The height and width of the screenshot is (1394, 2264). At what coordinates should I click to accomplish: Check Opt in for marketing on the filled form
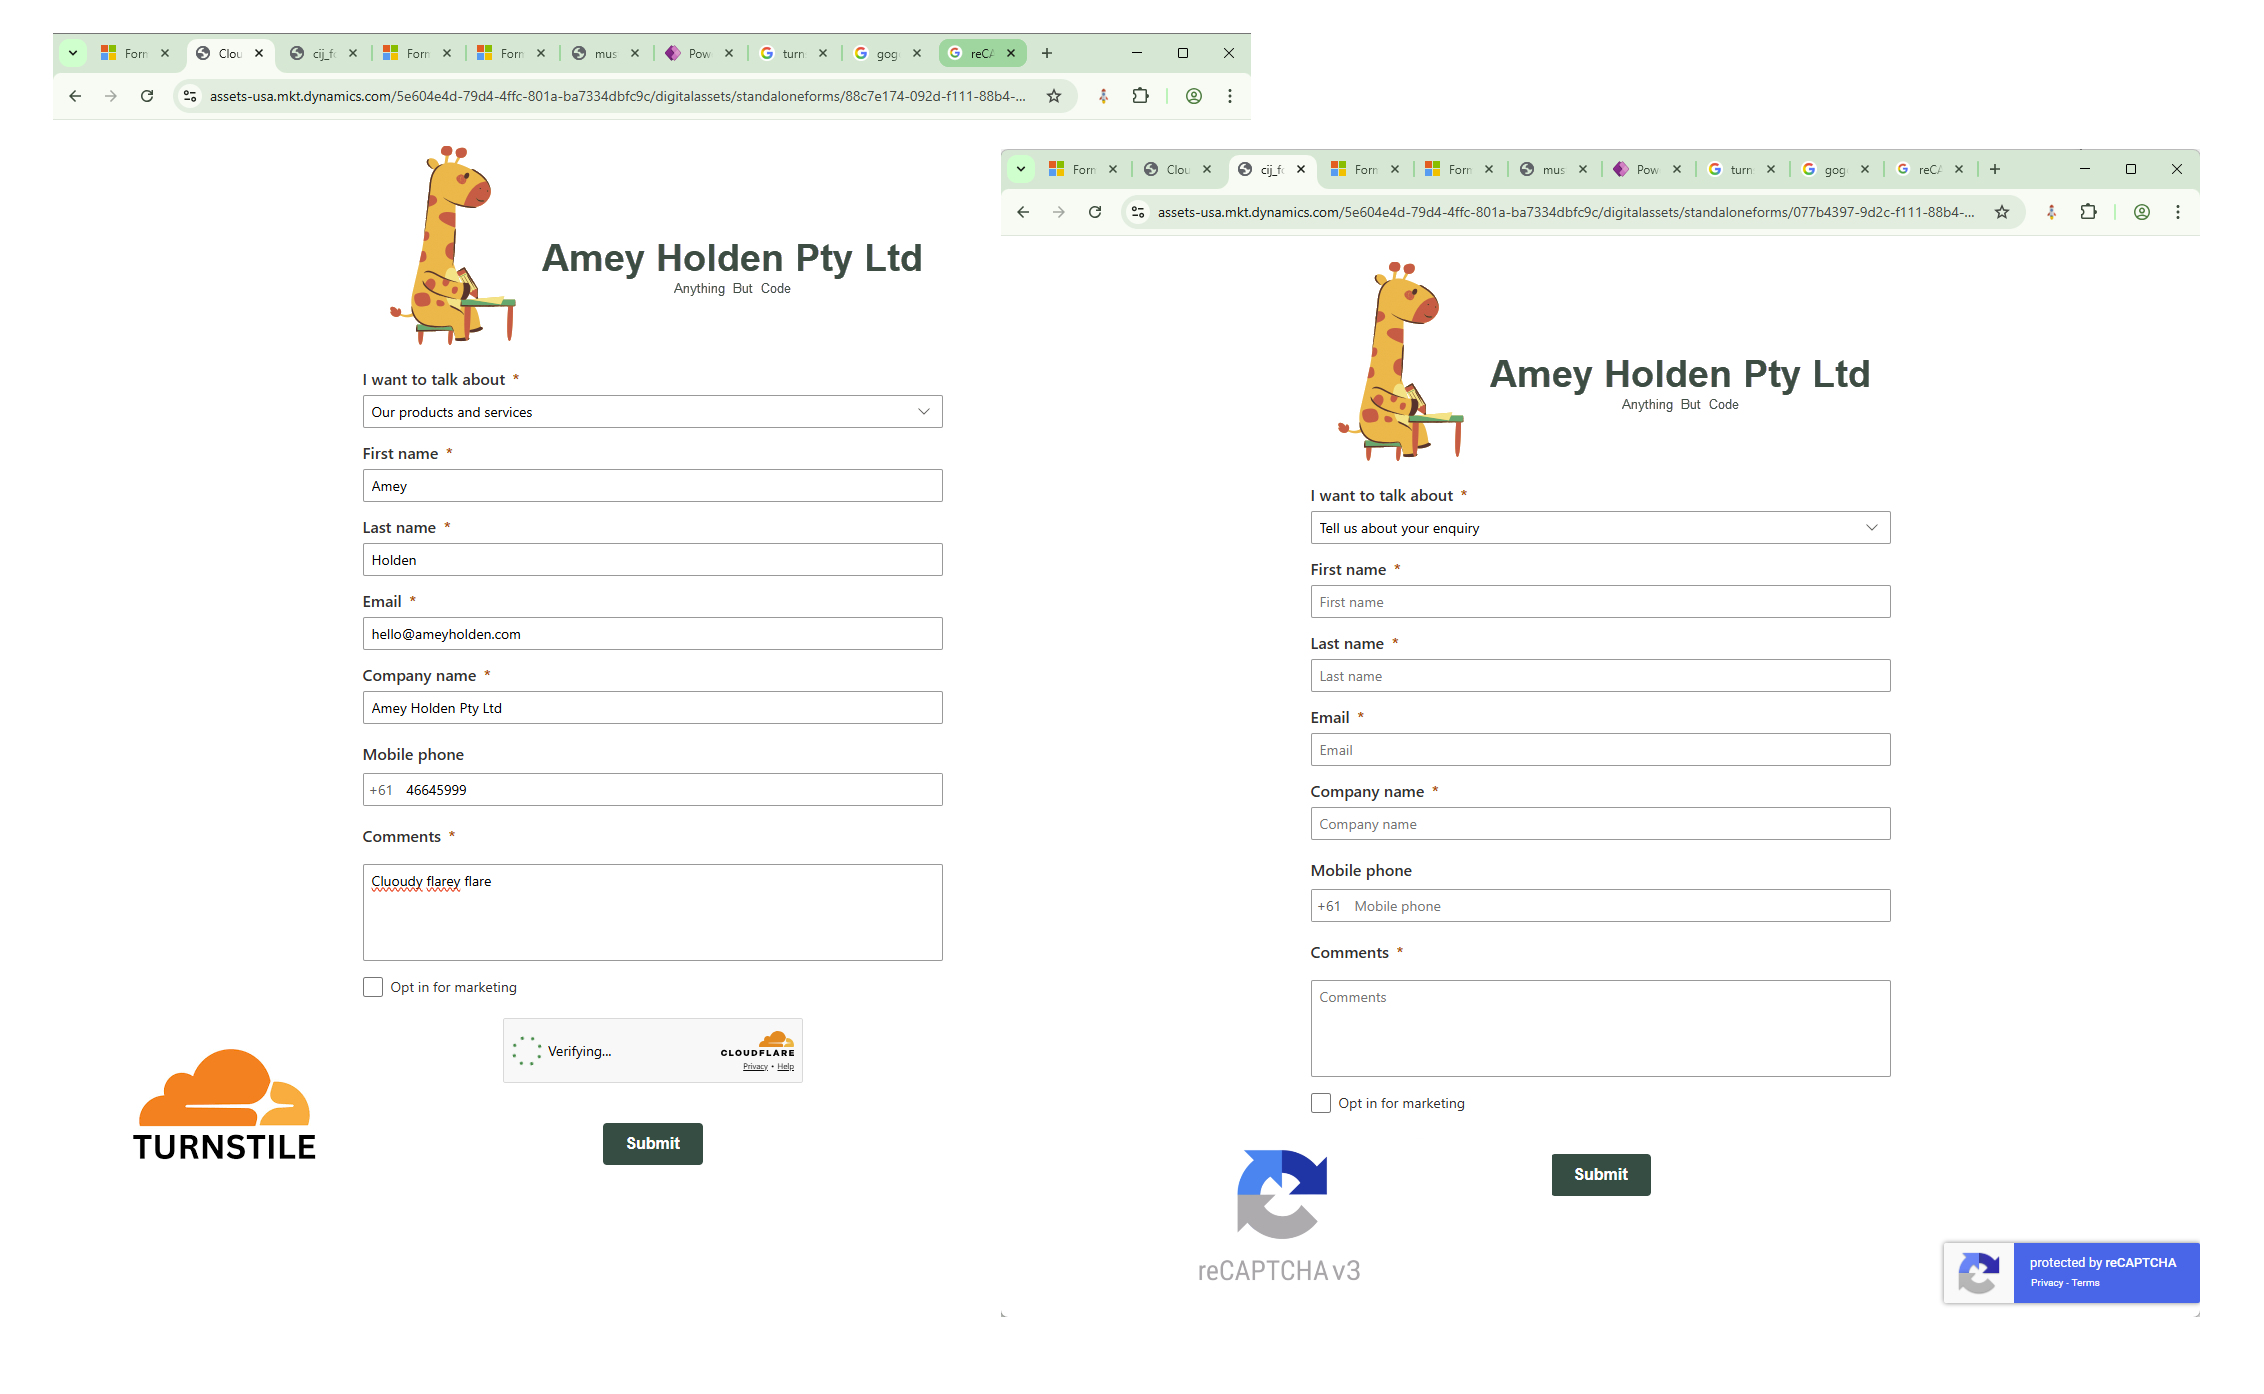[x=373, y=987]
